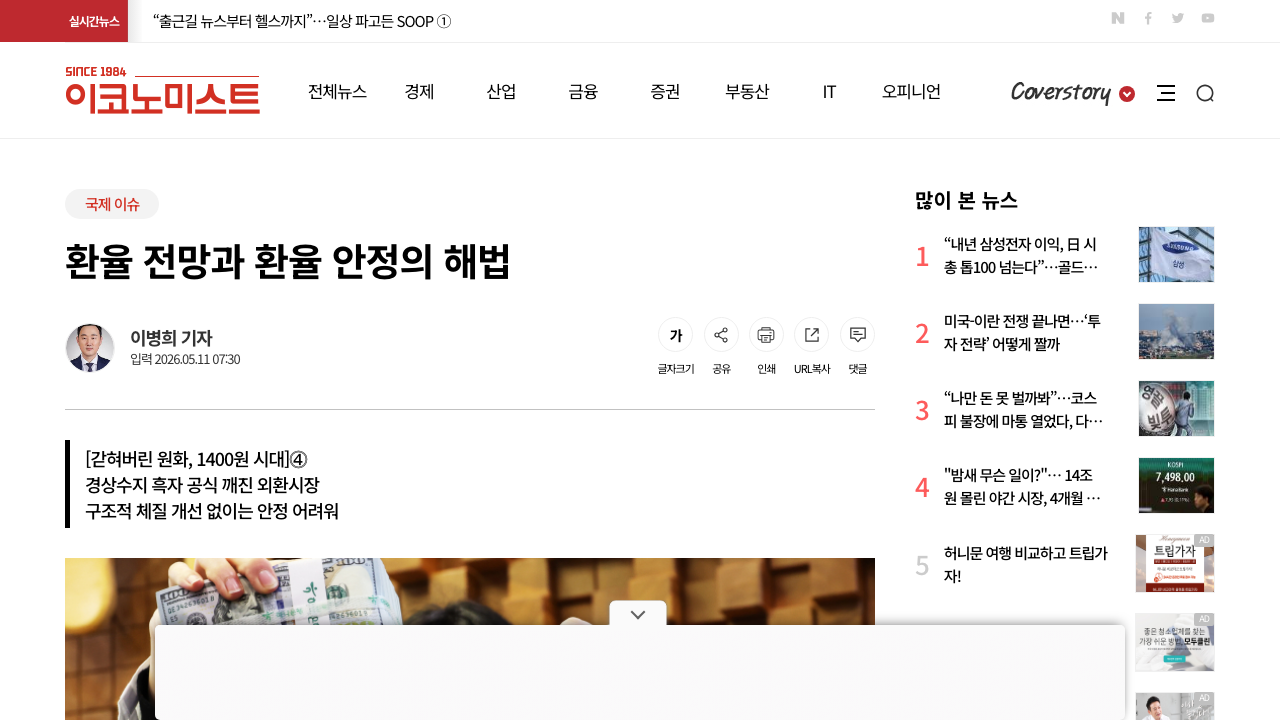Viewport: 1280px width, 720px height.
Task: Open 금융 menu
Action: 583,91
